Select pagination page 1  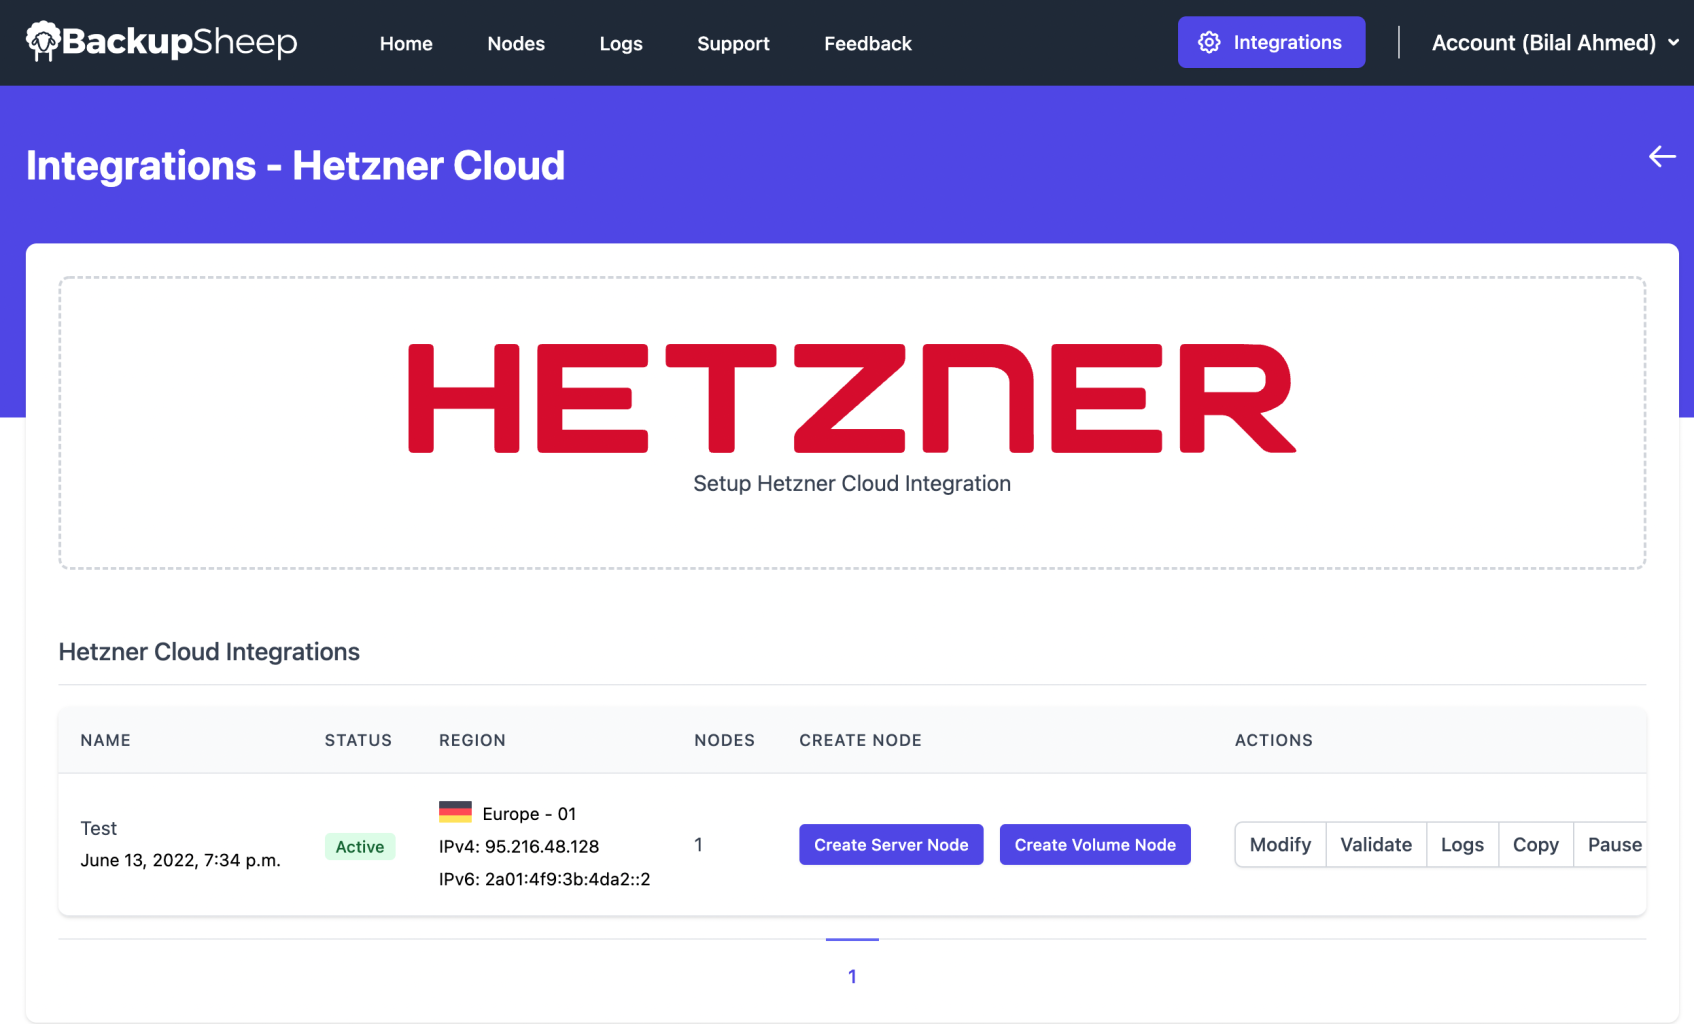point(852,976)
